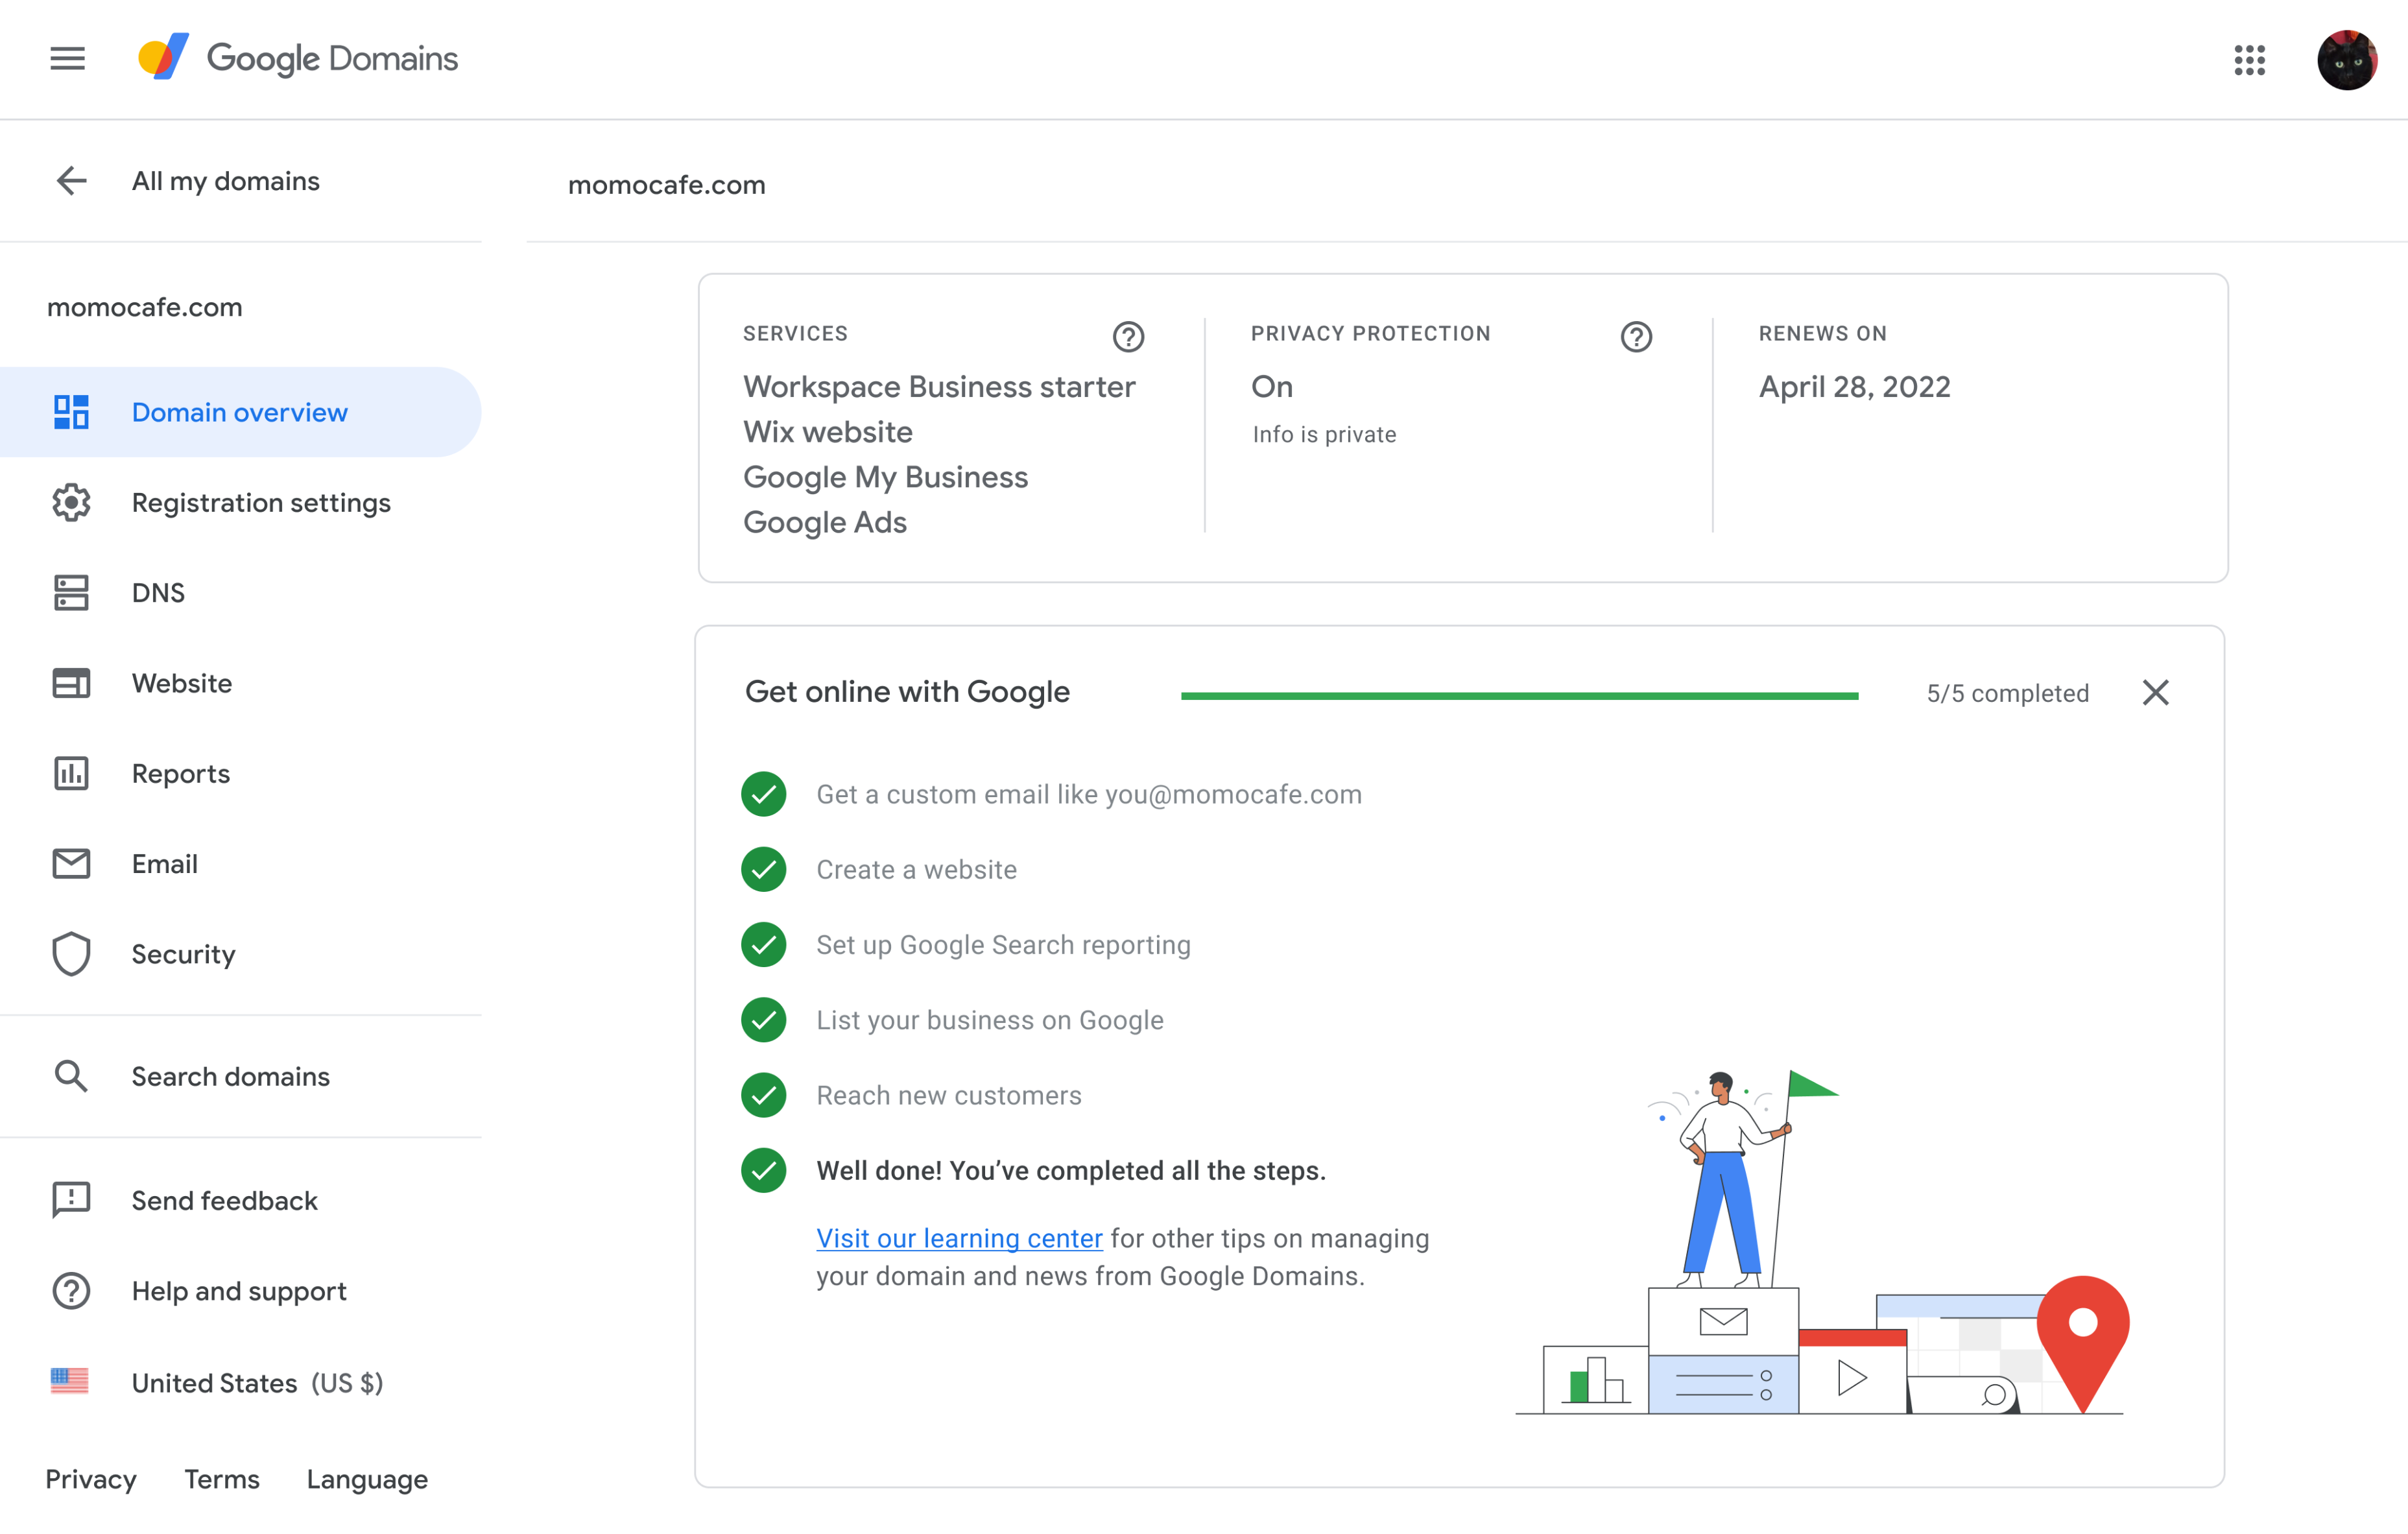Viewport: 2408px width, 1534px height.
Task: Click the green setup progress bar
Action: (1519, 695)
